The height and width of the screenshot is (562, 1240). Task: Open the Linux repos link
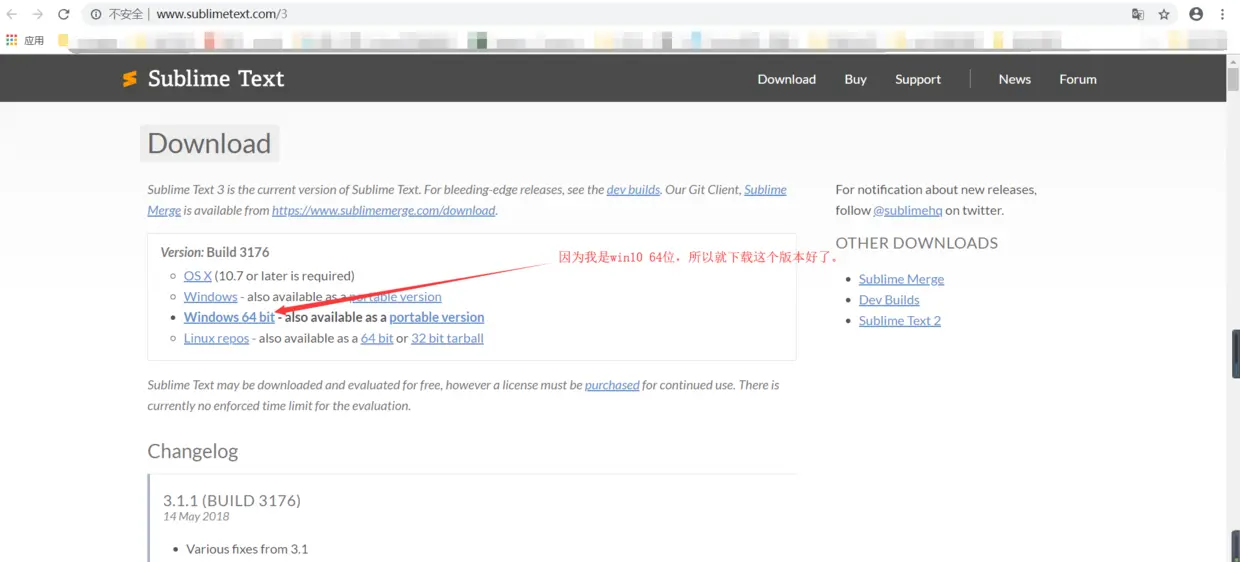point(216,338)
